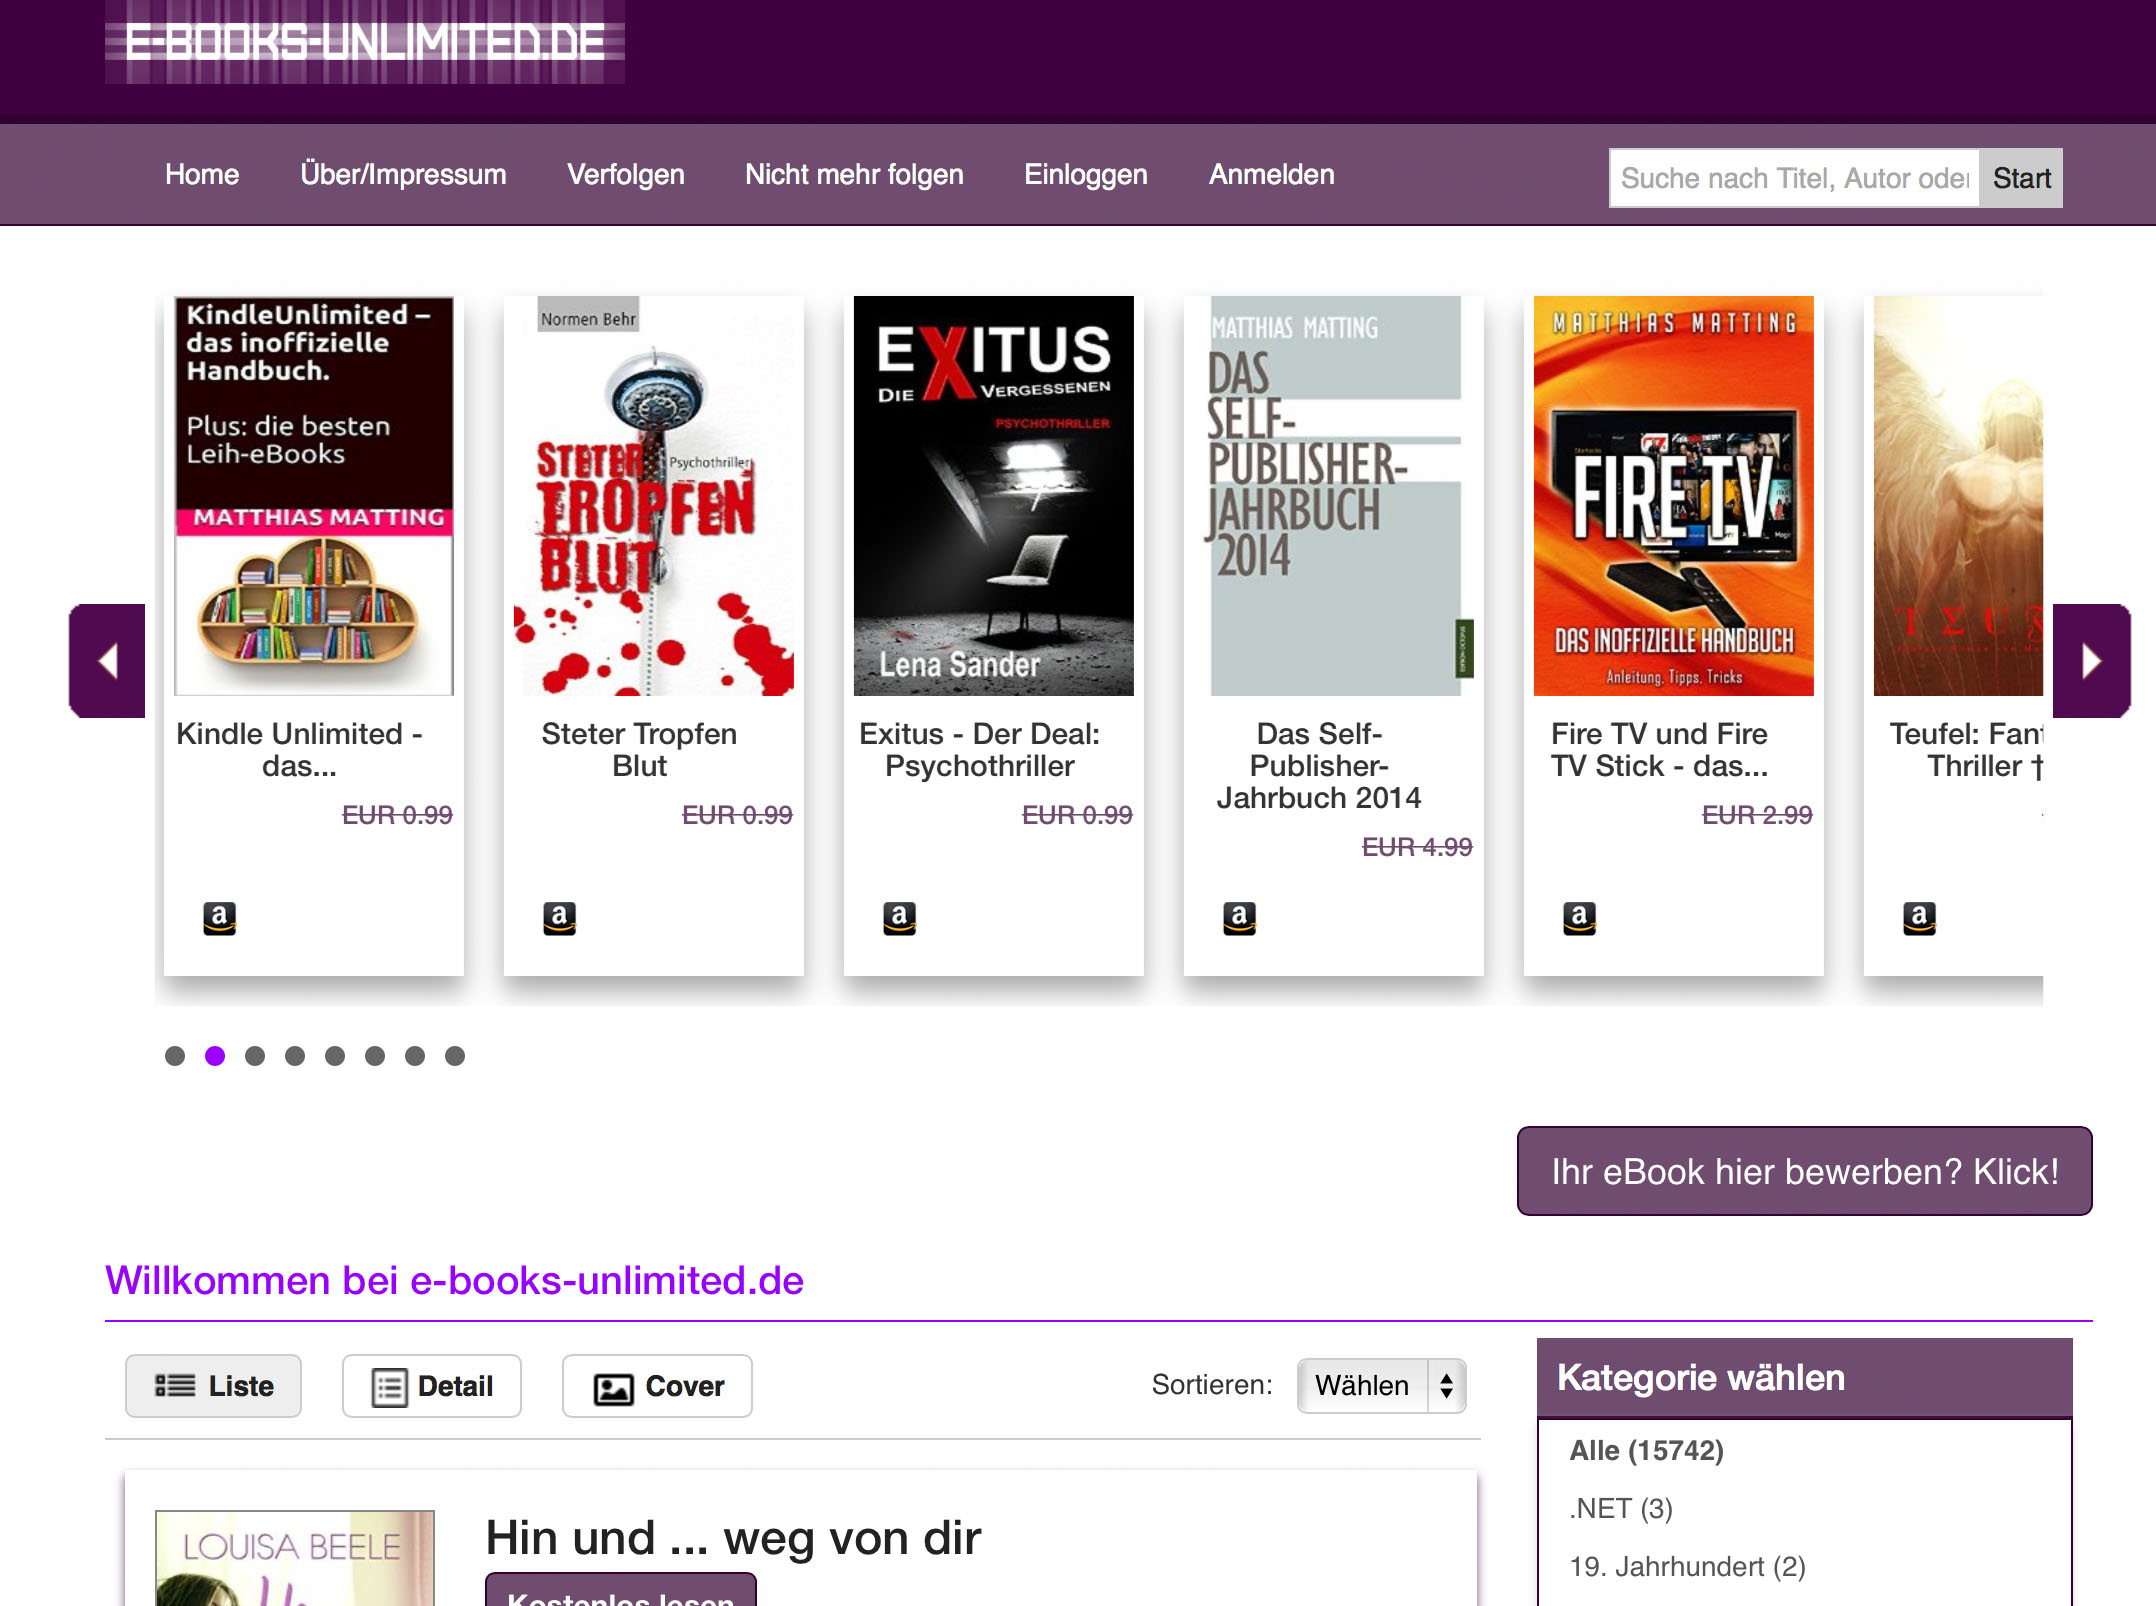Click the carousel next arrow
The height and width of the screenshot is (1606, 2156).
2091,660
